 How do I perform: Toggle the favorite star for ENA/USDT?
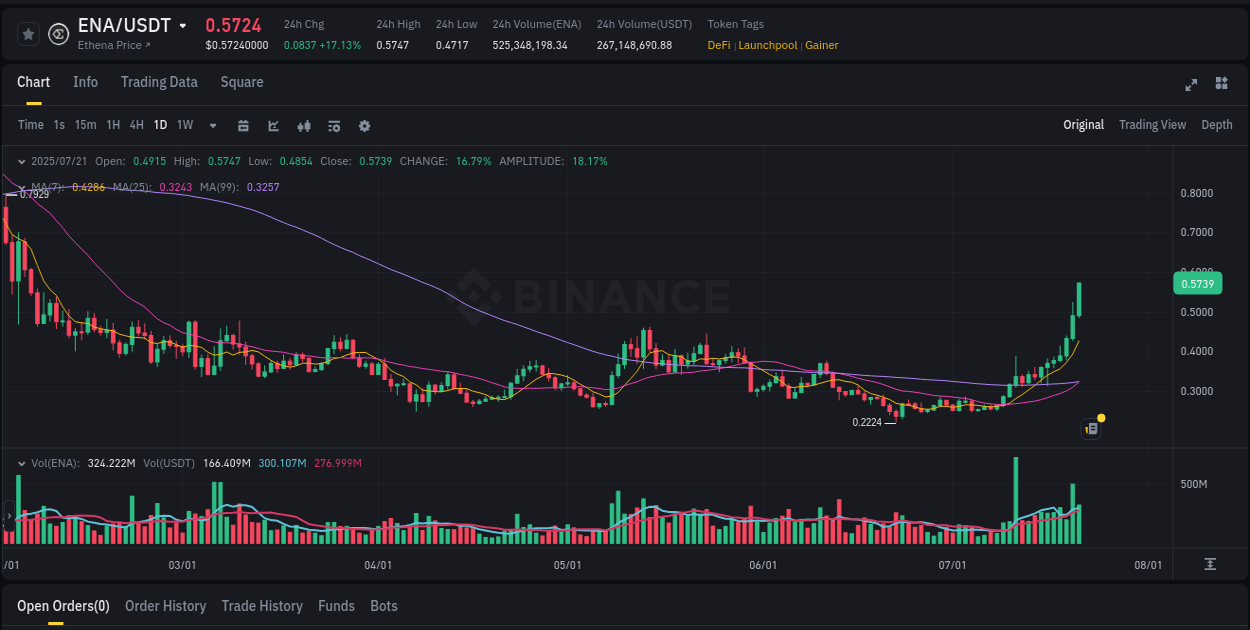pos(28,33)
